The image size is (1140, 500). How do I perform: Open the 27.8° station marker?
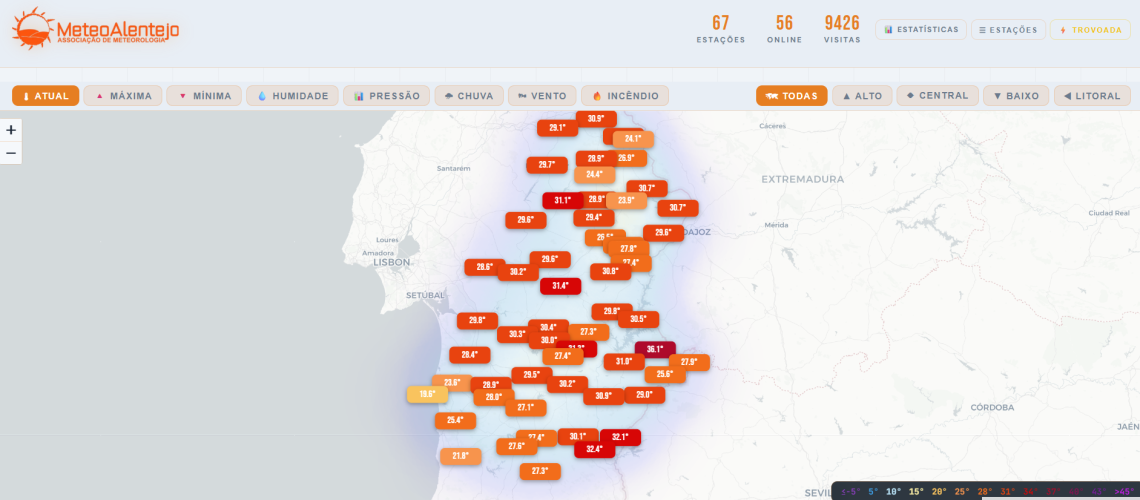tap(629, 249)
